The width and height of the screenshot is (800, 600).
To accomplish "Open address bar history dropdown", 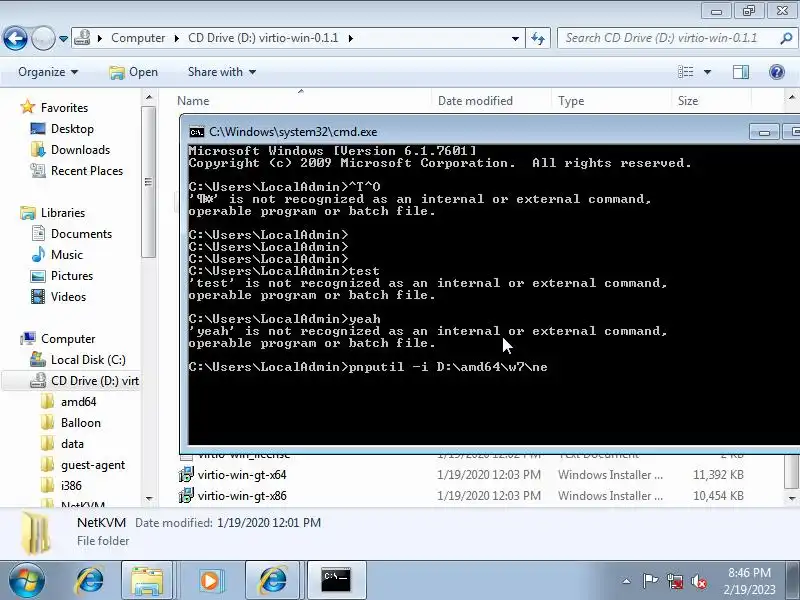I will (515, 38).
